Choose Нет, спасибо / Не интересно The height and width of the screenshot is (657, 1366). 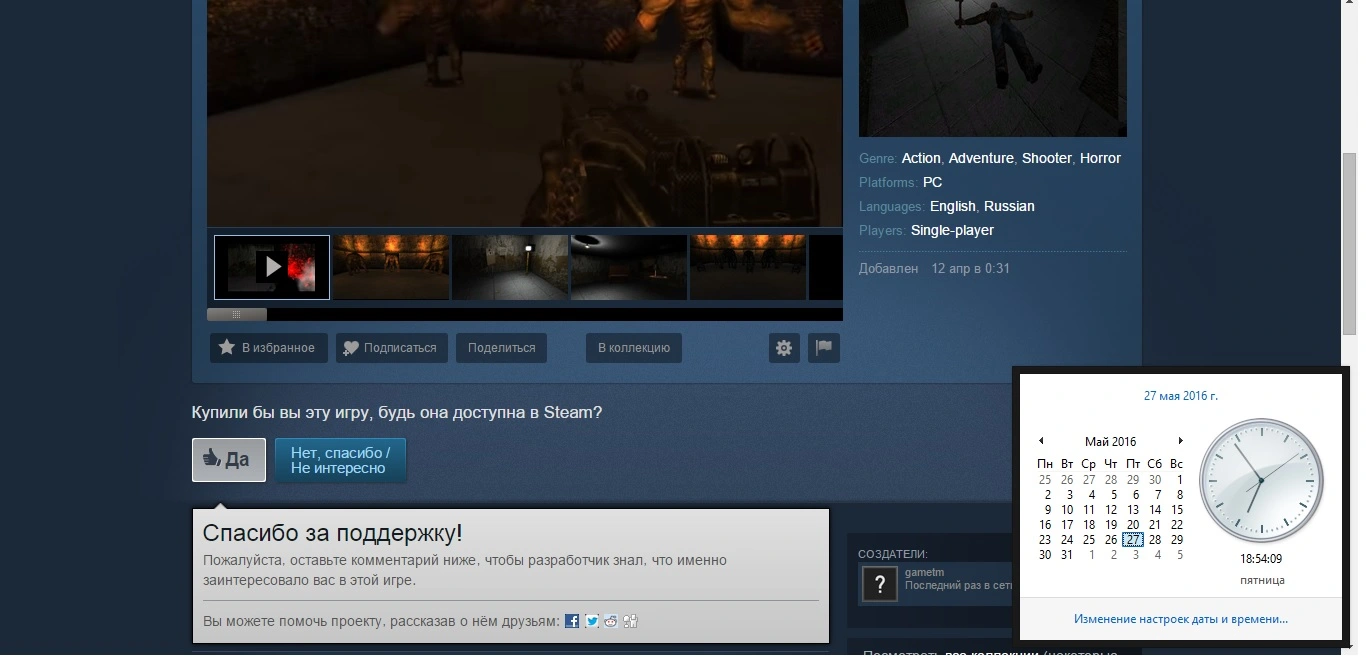[340, 460]
